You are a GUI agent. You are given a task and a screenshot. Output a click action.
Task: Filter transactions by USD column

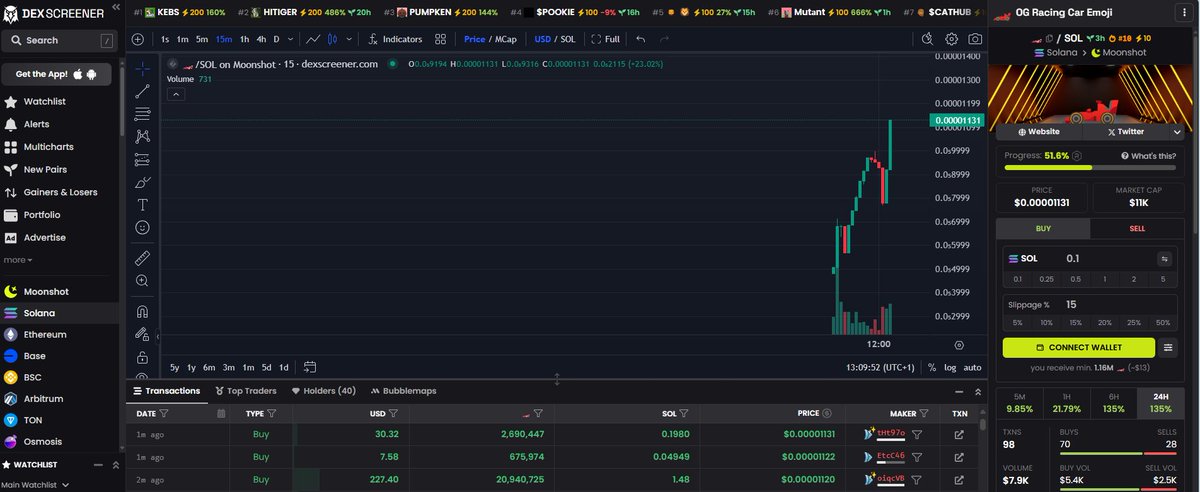click(393, 413)
